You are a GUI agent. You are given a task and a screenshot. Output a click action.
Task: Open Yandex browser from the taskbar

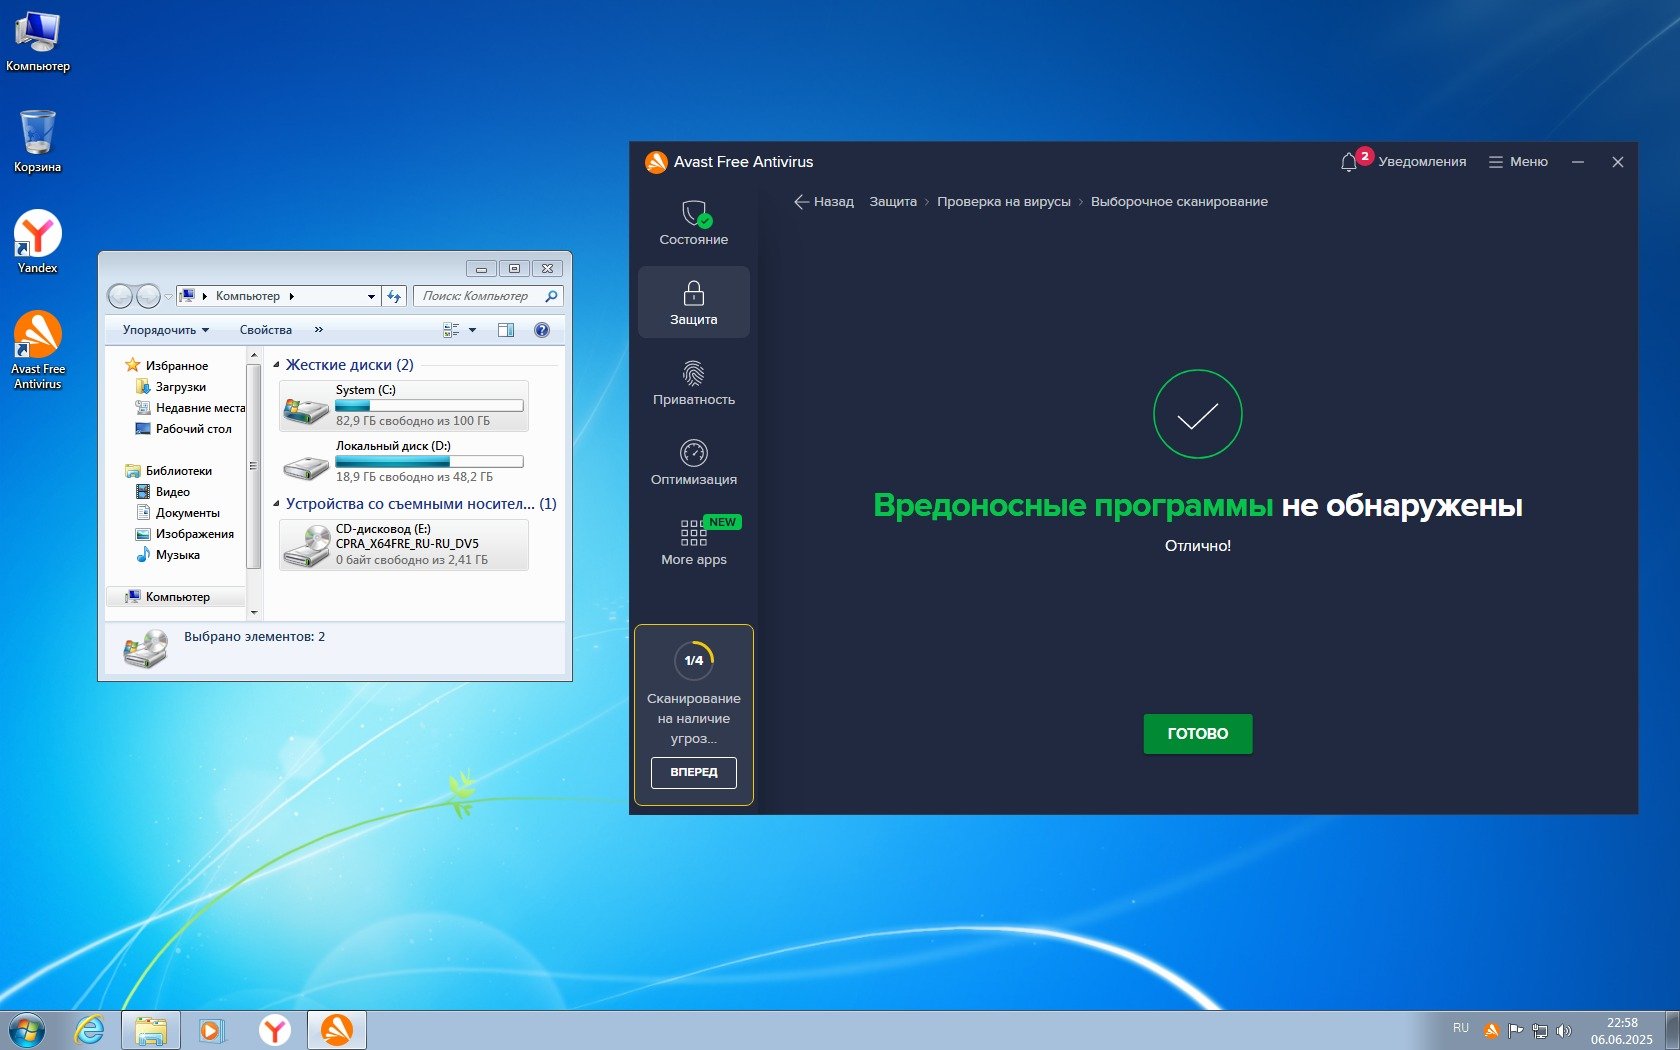click(274, 1030)
